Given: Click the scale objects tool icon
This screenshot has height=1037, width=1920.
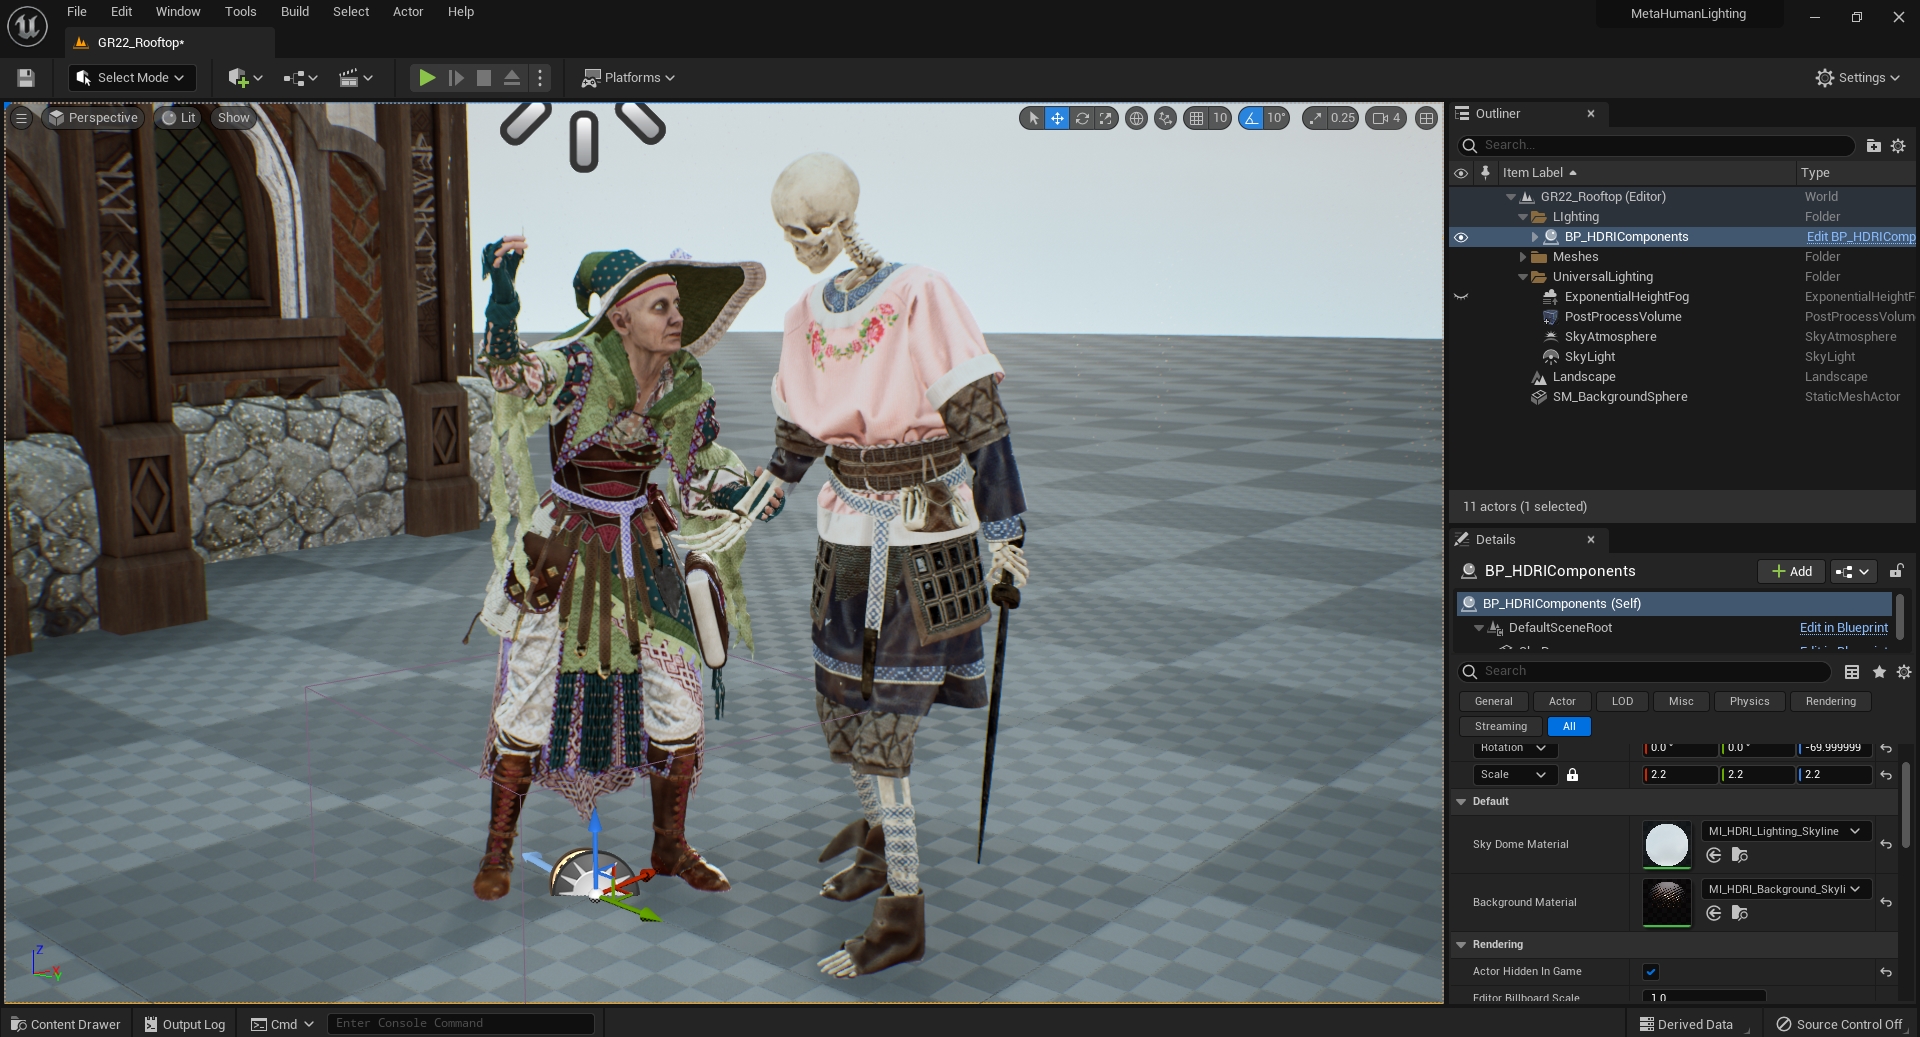Looking at the screenshot, I should click(1105, 118).
